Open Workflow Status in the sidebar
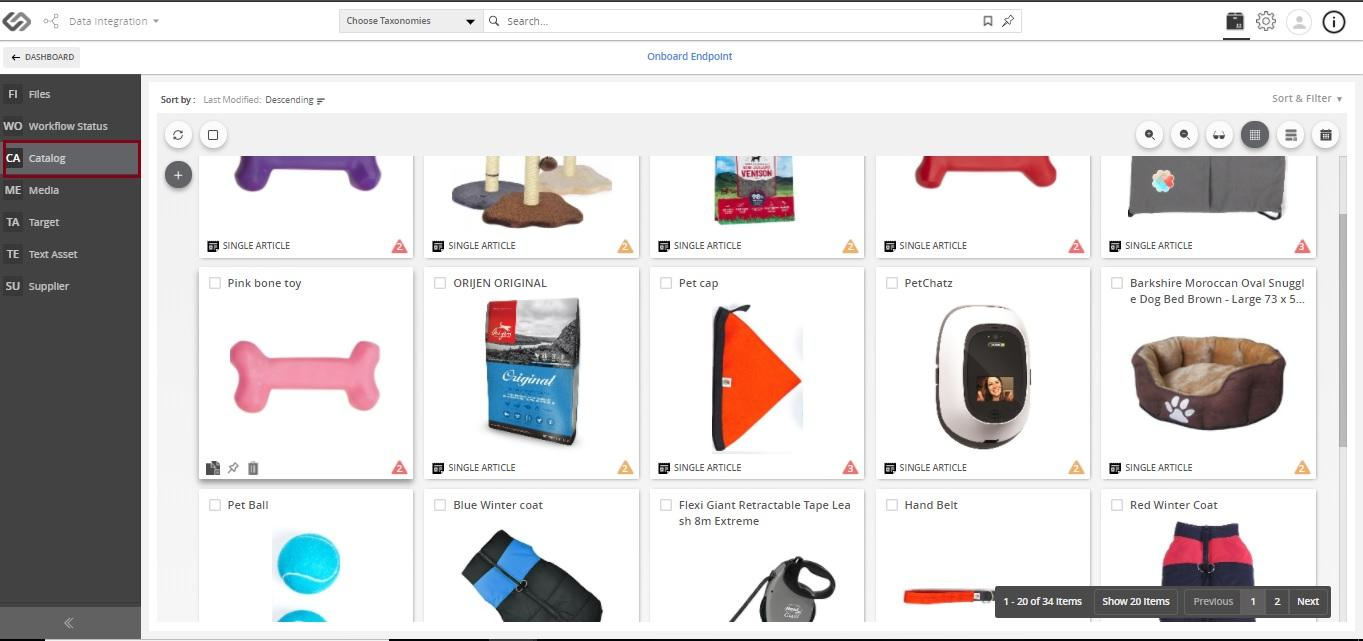 (70, 126)
